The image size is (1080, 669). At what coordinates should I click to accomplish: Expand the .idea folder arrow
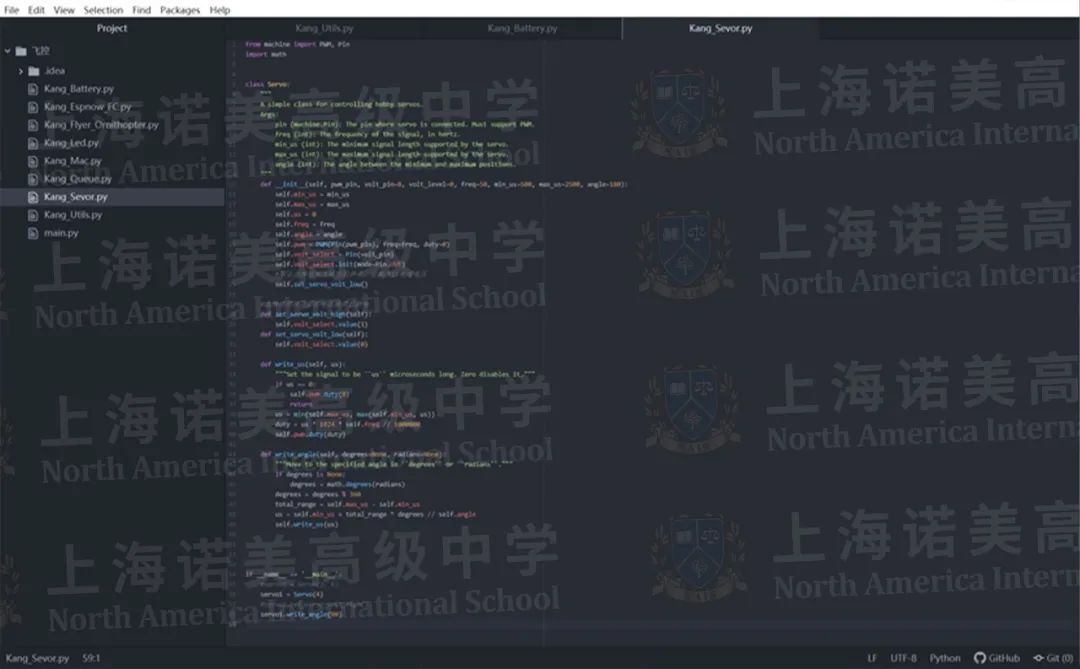coord(21,71)
